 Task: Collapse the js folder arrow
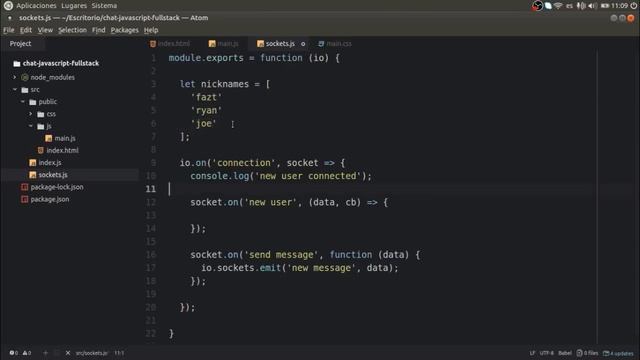click(31, 126)
